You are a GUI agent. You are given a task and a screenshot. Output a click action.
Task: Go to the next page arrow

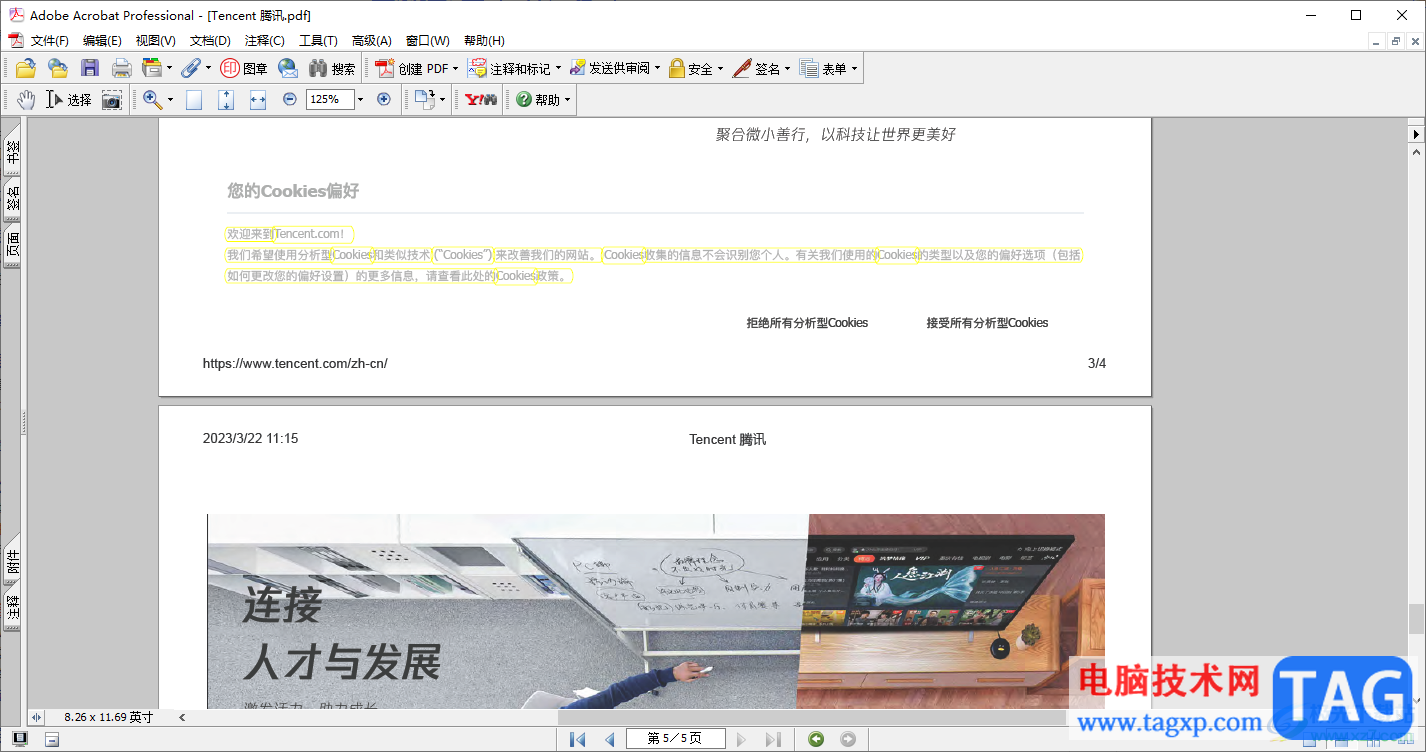pyautogui.click(x=741, y=739)
